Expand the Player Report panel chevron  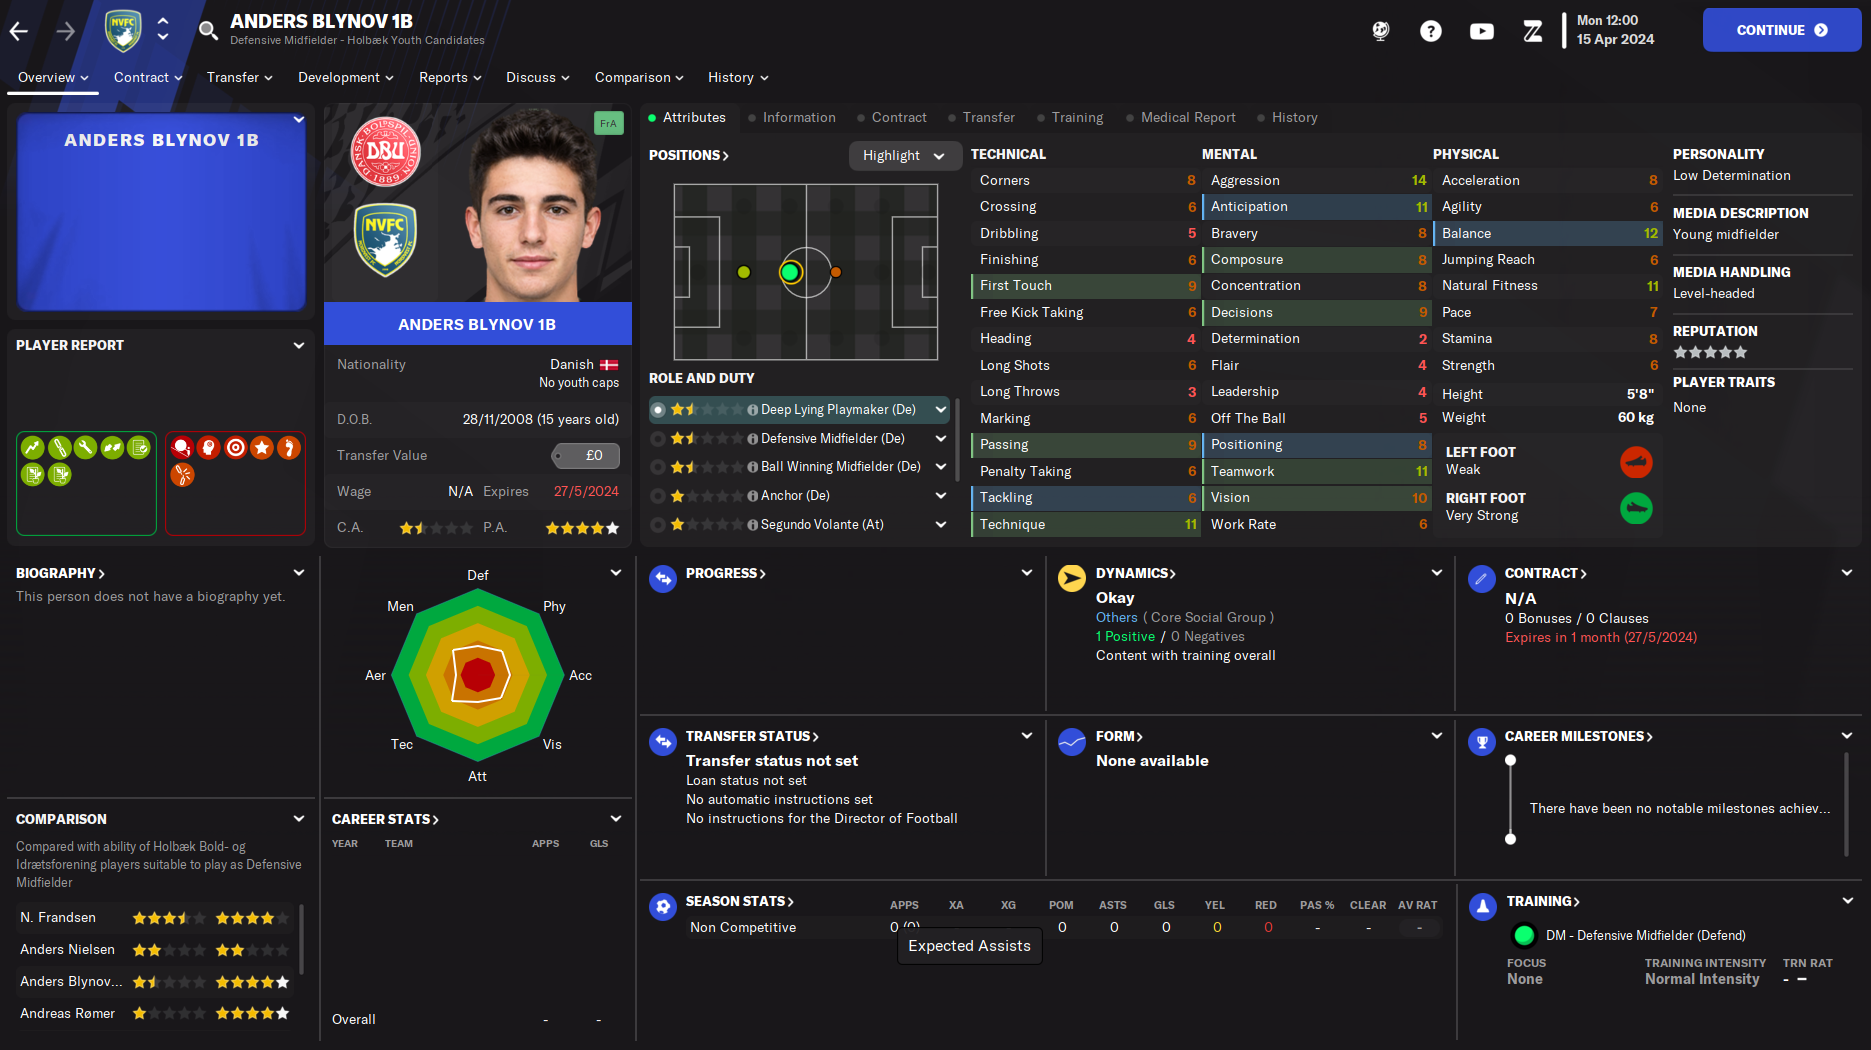[x=299, y=346]
